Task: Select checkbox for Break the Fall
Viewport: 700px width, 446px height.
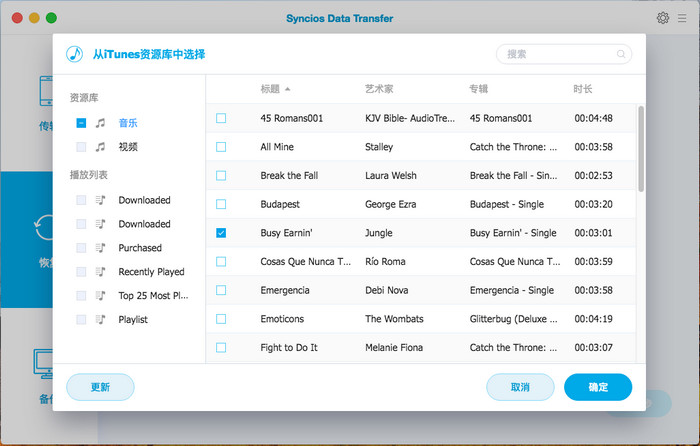Action: tap(221, 175)
